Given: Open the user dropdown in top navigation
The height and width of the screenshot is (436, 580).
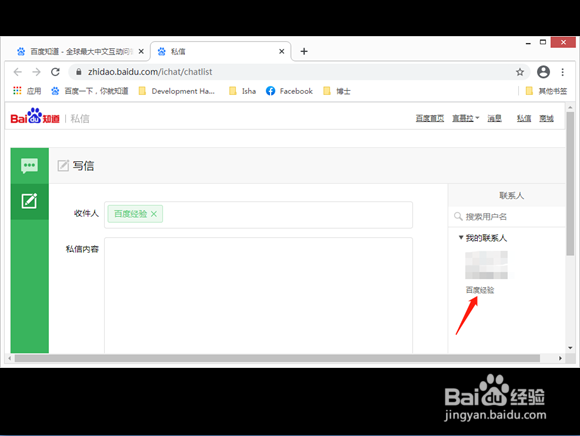Looking at the screenshot, I should pos(466,118).
